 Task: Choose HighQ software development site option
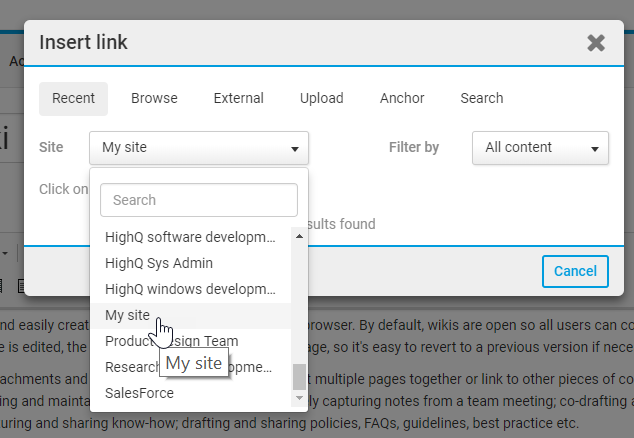[189, 237]
